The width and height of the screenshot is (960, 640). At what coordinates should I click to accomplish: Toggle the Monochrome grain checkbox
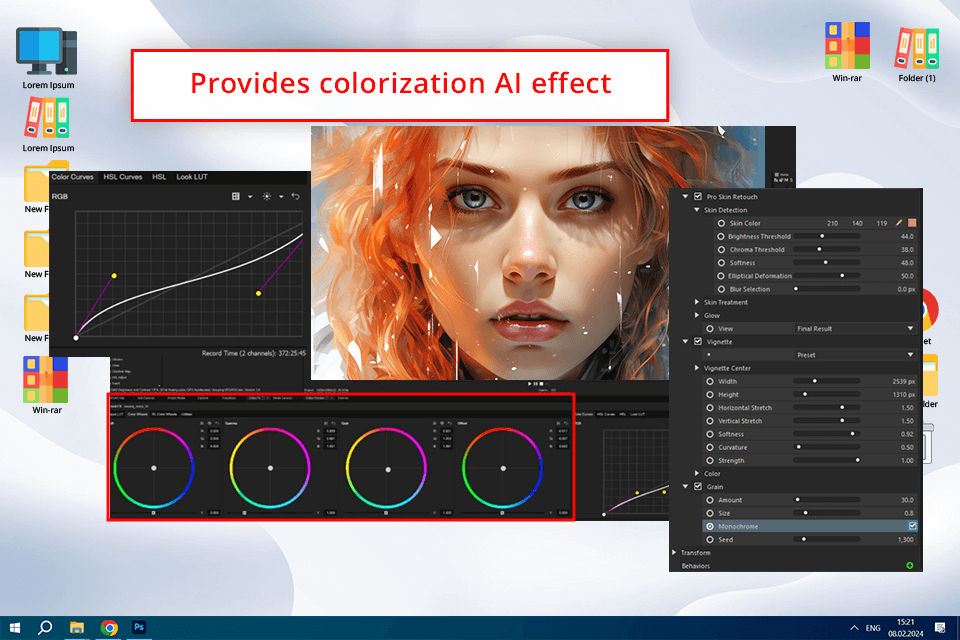(x=912, y=526)
